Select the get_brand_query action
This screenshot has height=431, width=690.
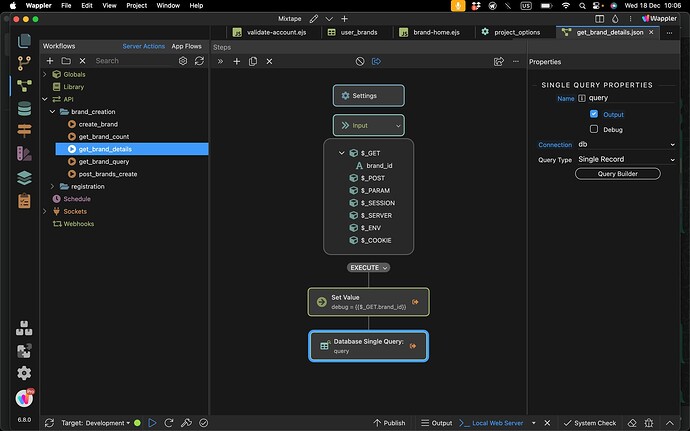[104, 162]
